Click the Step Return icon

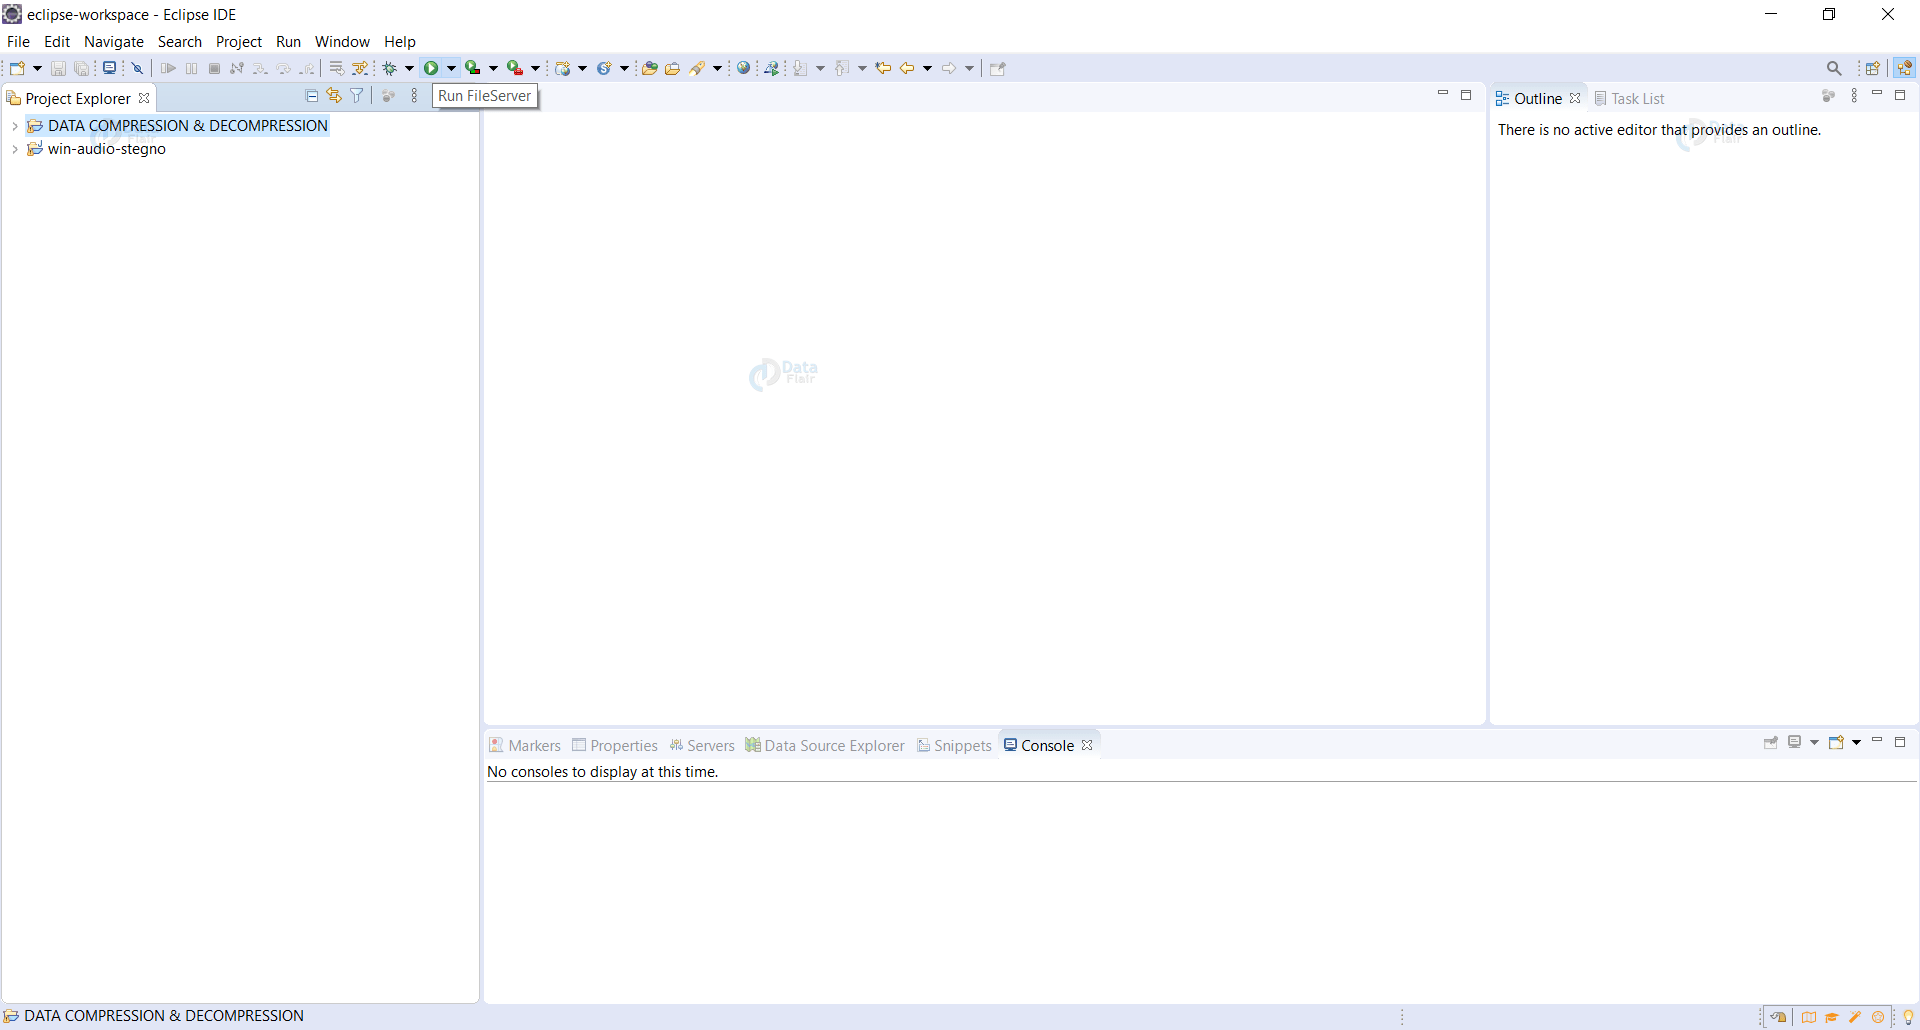[x=307, y=68]
